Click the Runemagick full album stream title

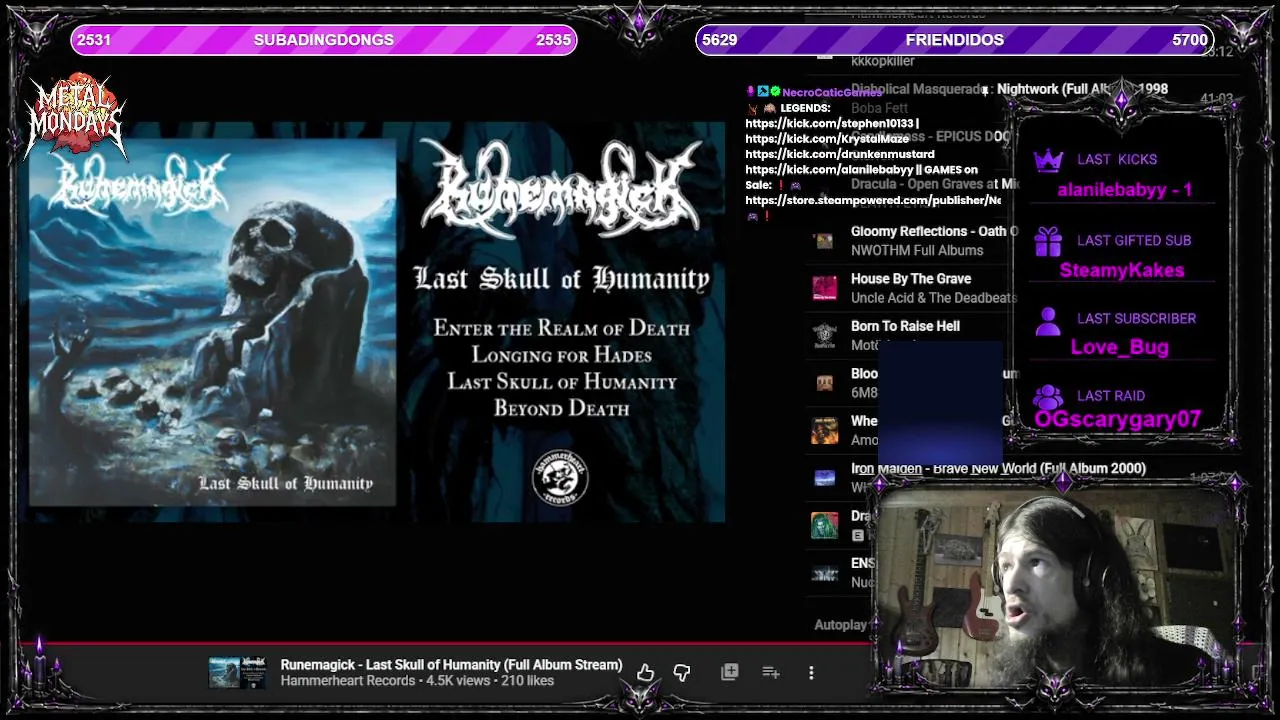[x=451, y=664]
